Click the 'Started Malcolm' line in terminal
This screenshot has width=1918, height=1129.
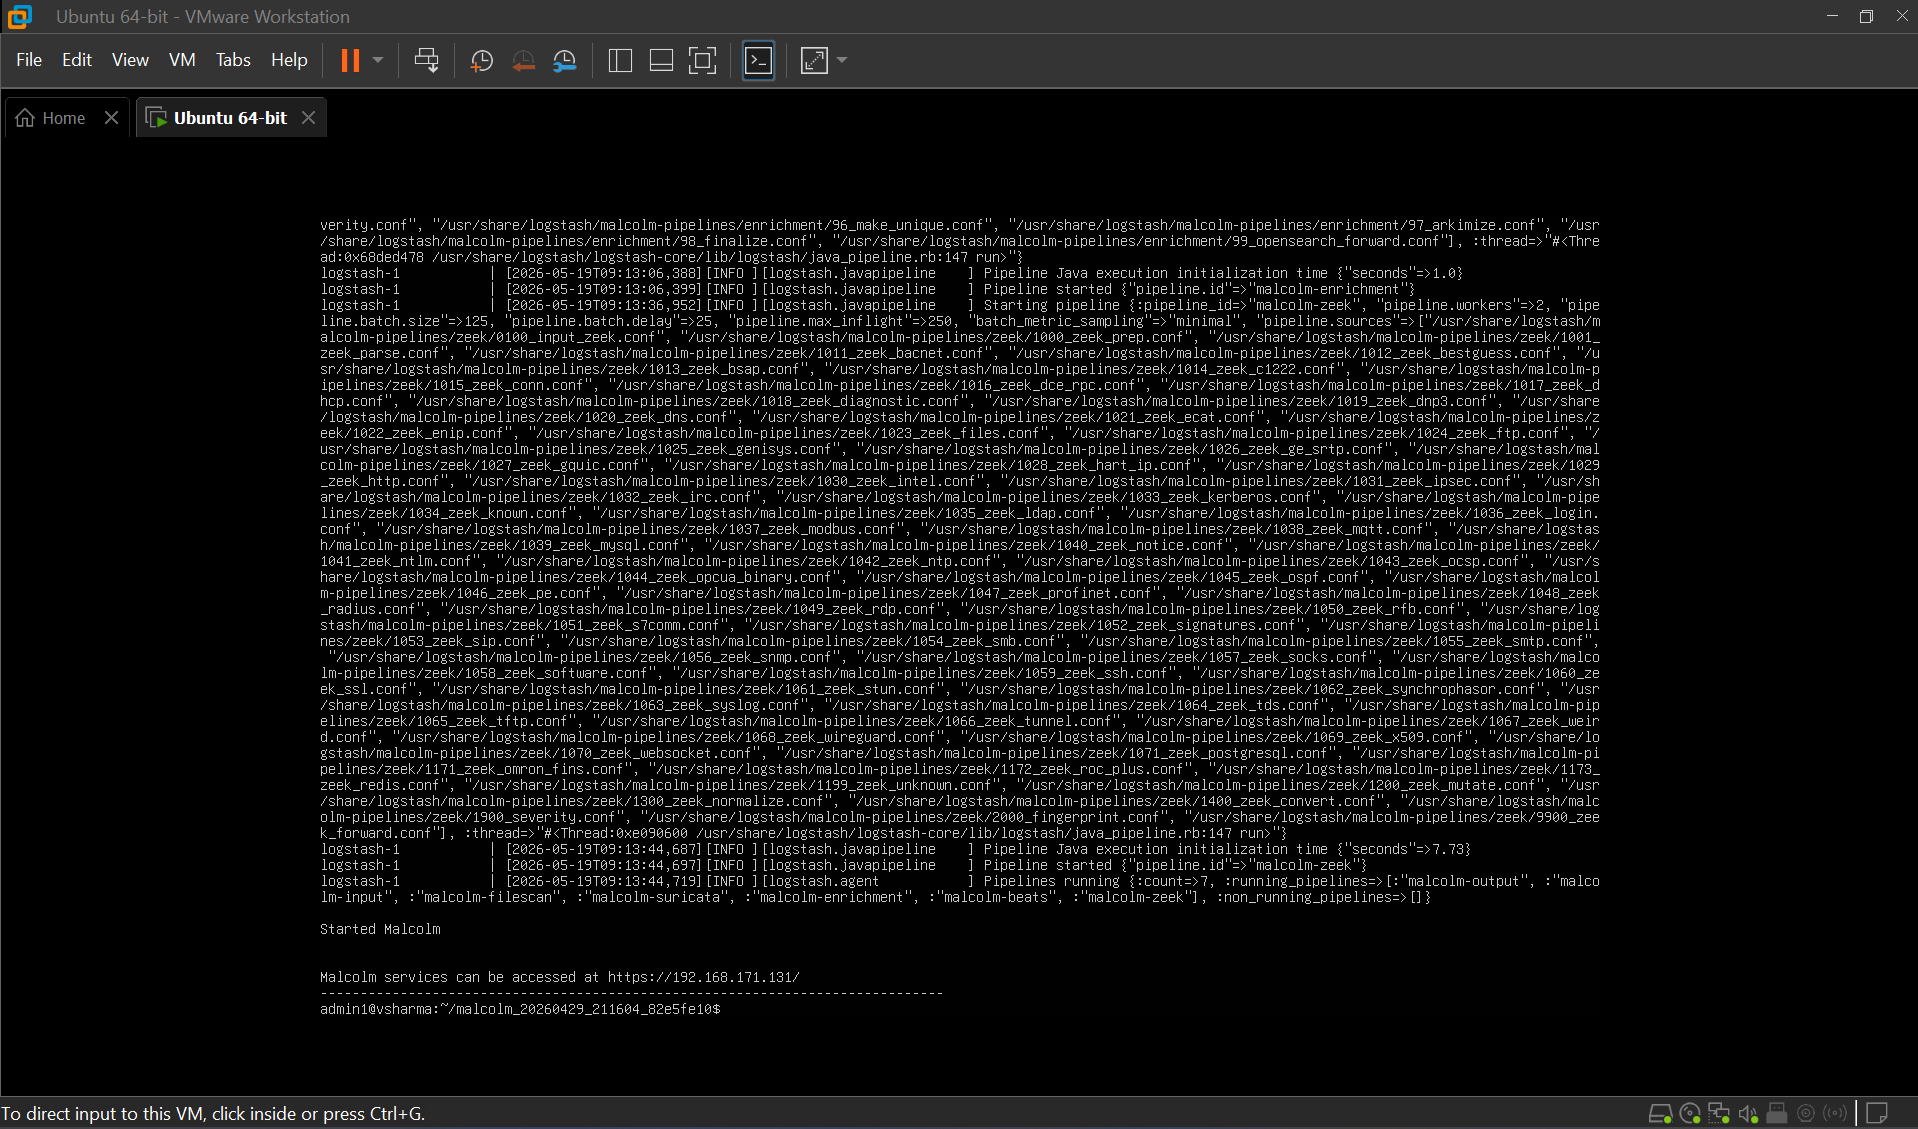[x=380, y=930]
